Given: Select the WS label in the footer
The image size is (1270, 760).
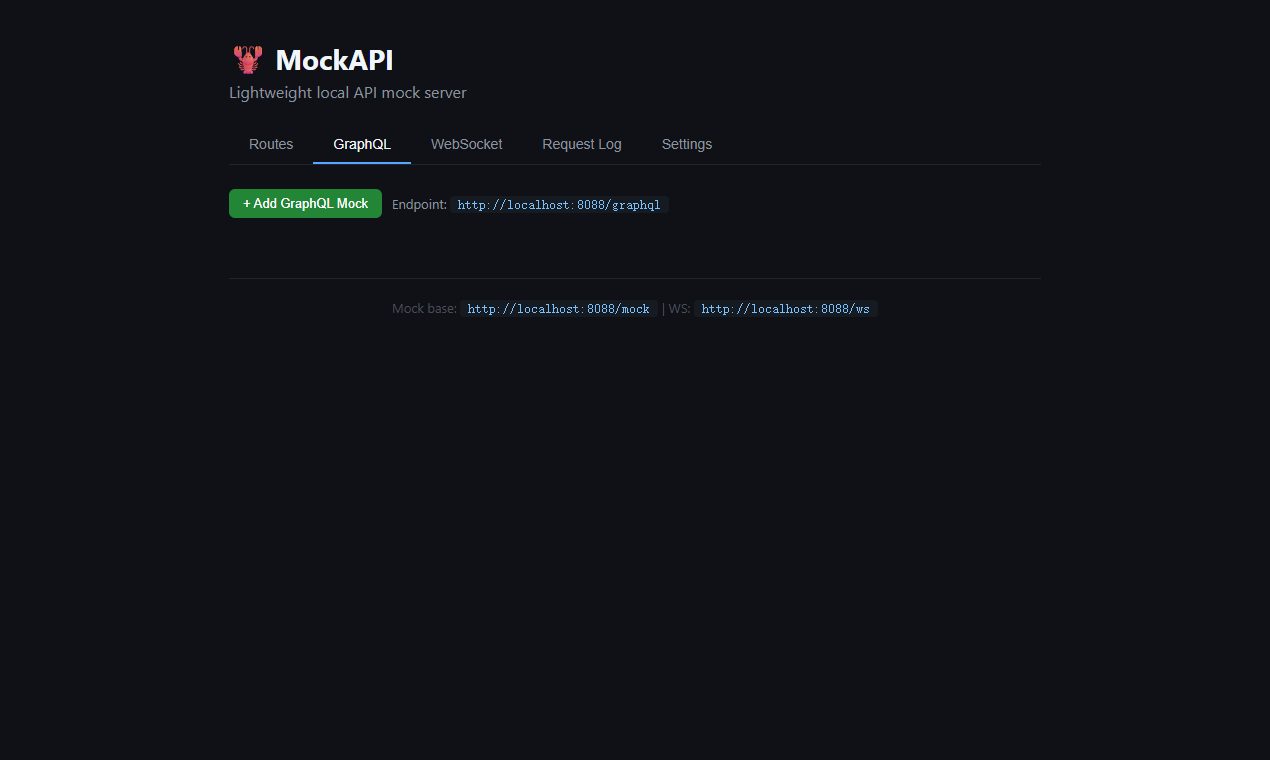Looking at the screenshot, I should pos(678,308).
